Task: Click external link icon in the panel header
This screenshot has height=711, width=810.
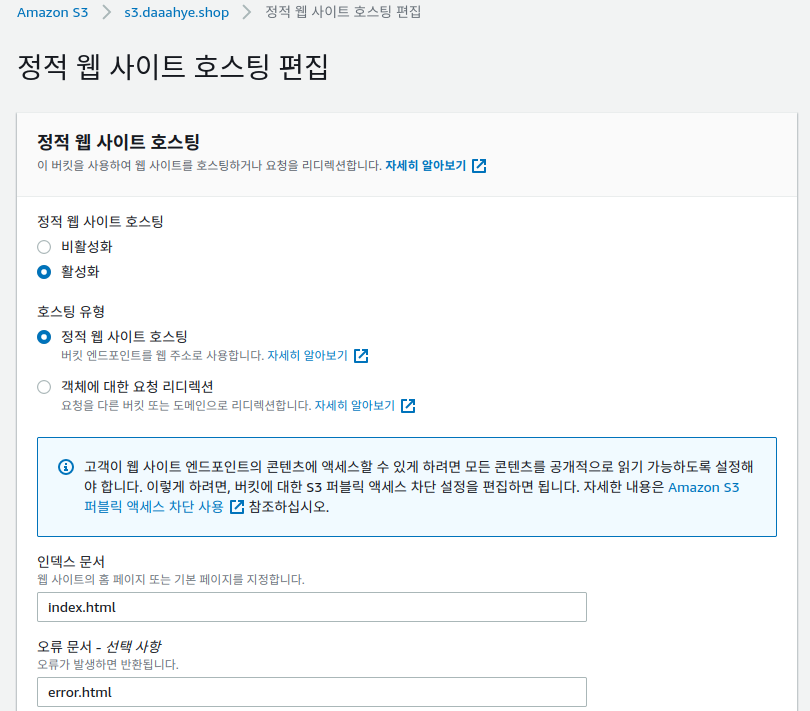Action: pyautogui.click(x=479, y=166)
